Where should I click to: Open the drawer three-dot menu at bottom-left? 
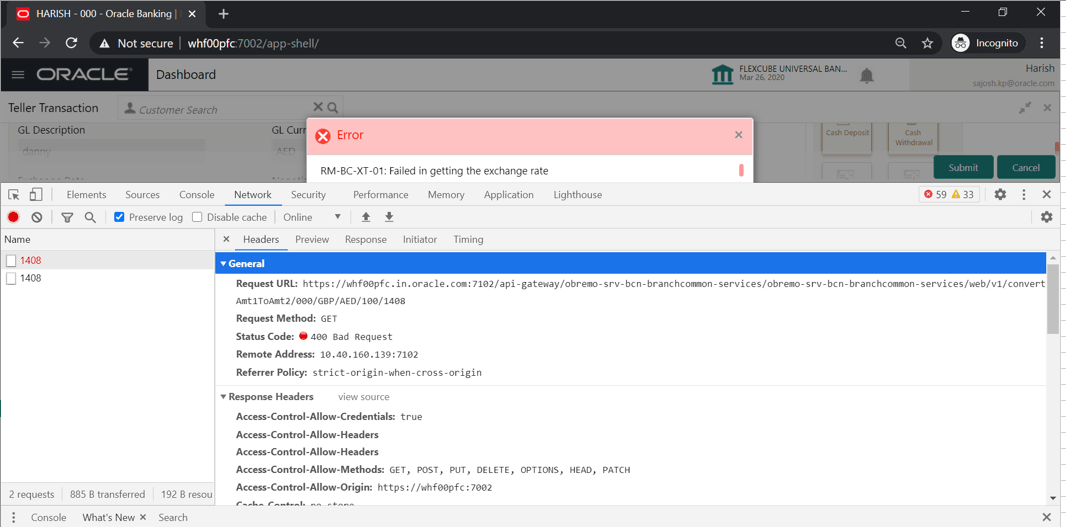click(x=13, y=517)
